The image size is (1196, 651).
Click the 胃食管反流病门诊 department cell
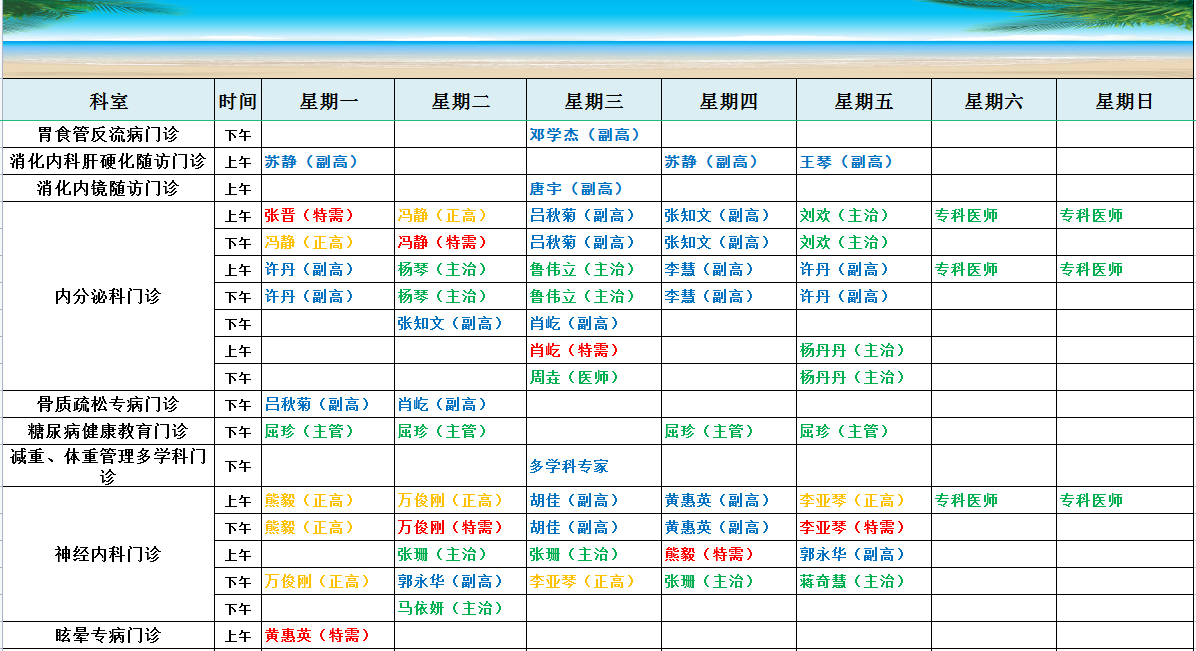(108, 134)
